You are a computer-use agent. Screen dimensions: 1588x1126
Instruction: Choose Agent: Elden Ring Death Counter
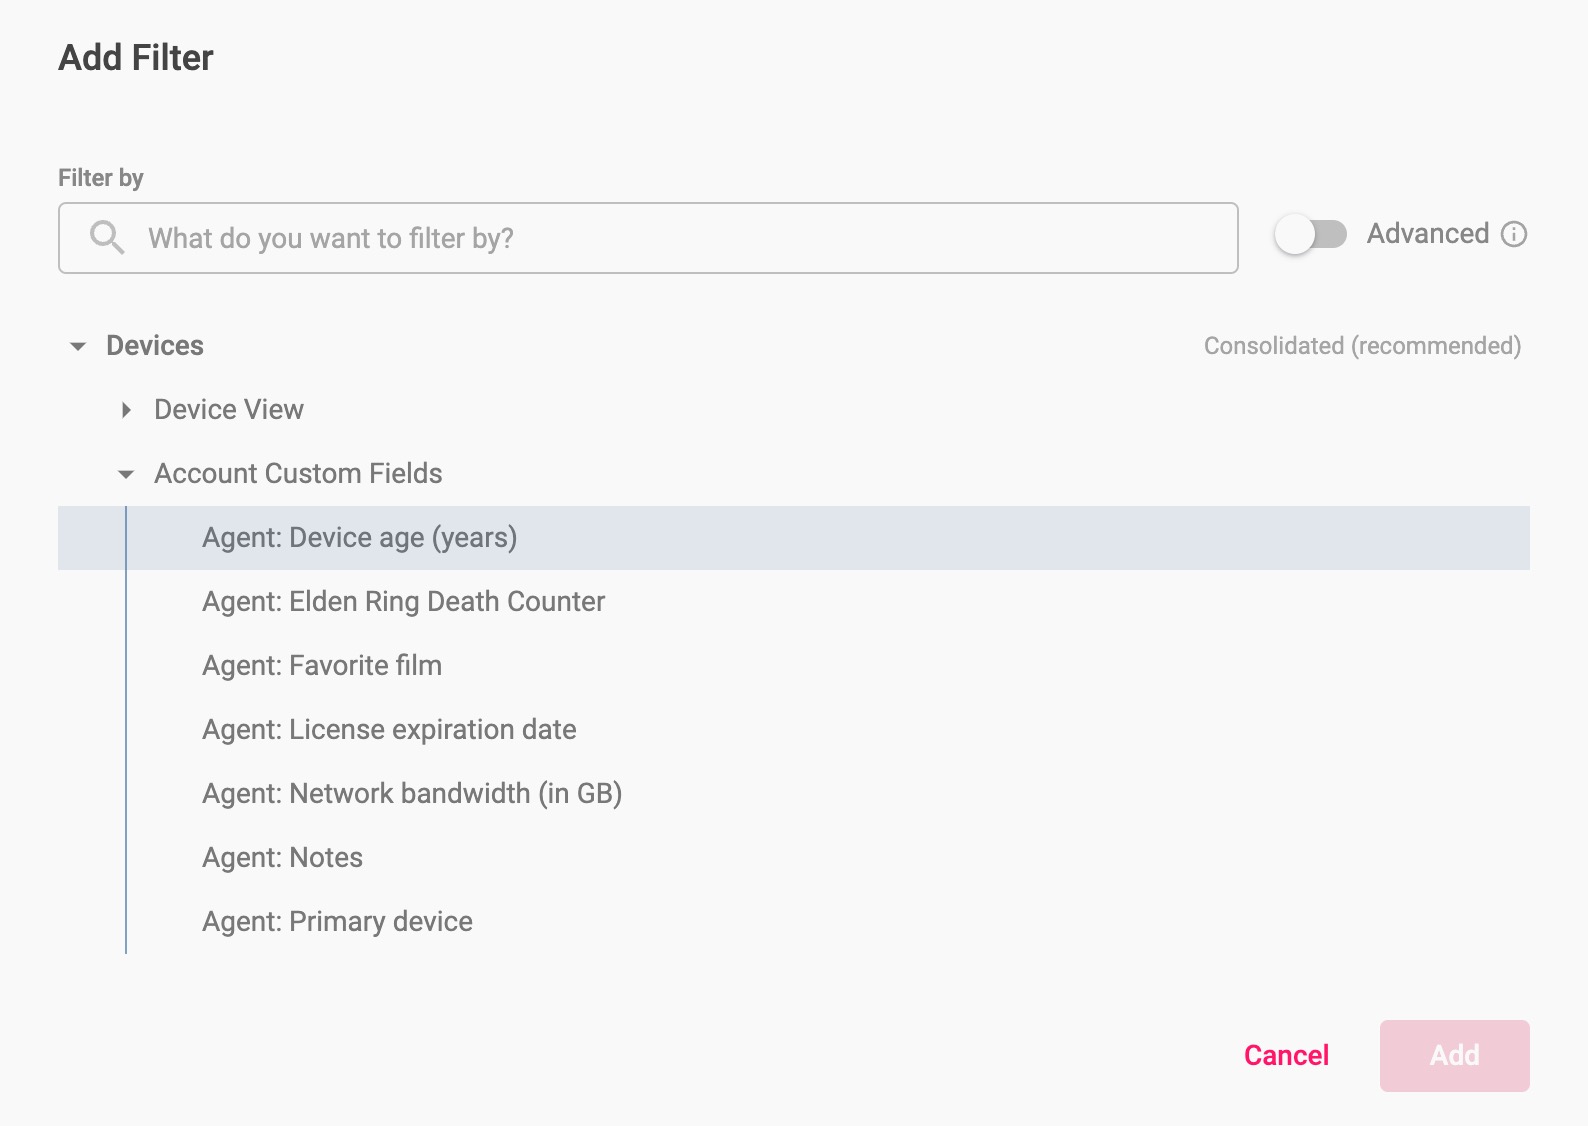[794, 602]
